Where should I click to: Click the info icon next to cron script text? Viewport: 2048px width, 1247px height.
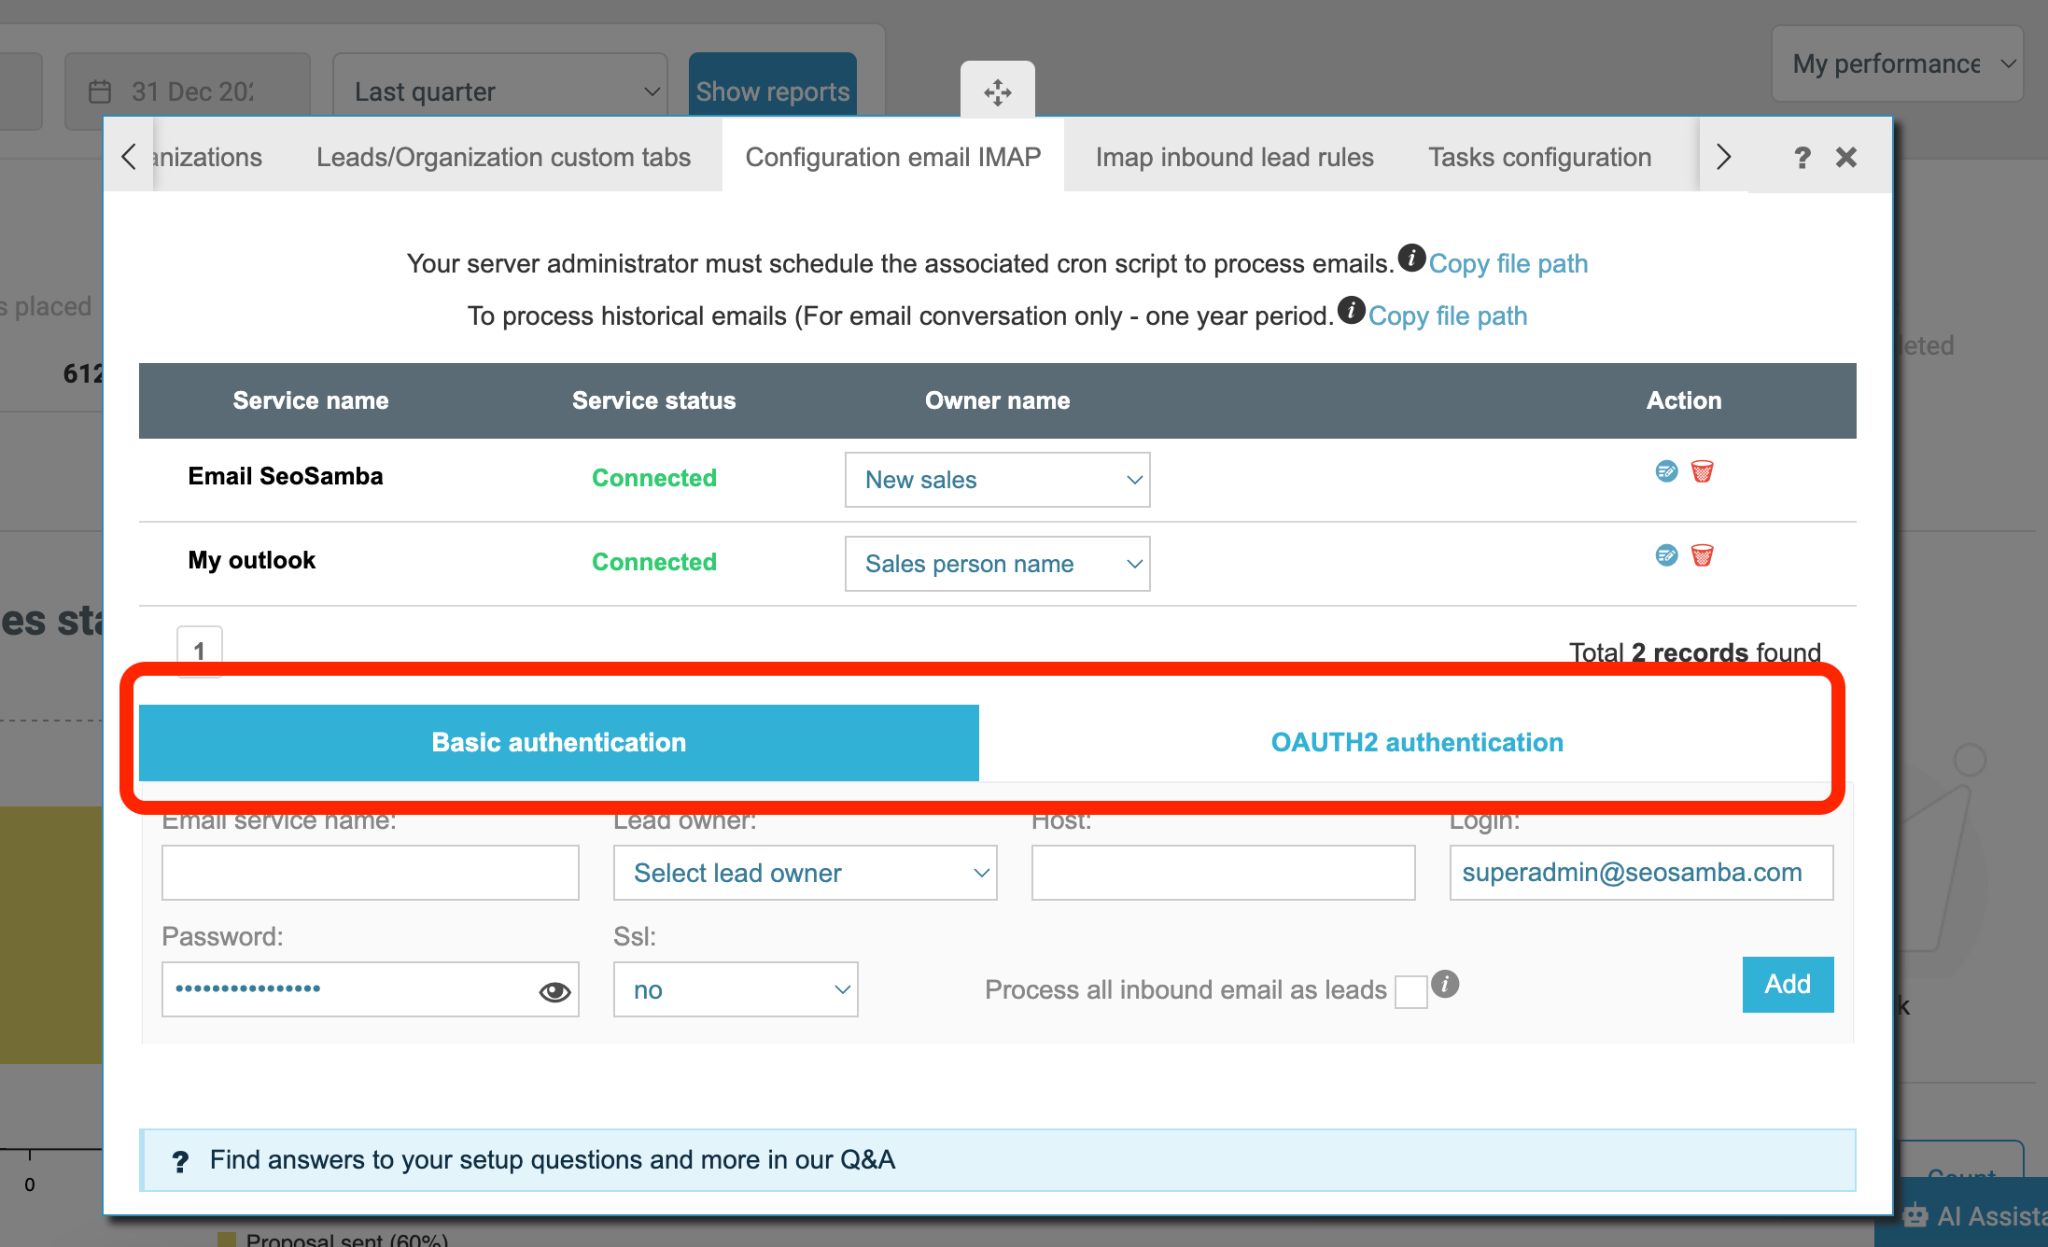tap(1412, 261)
